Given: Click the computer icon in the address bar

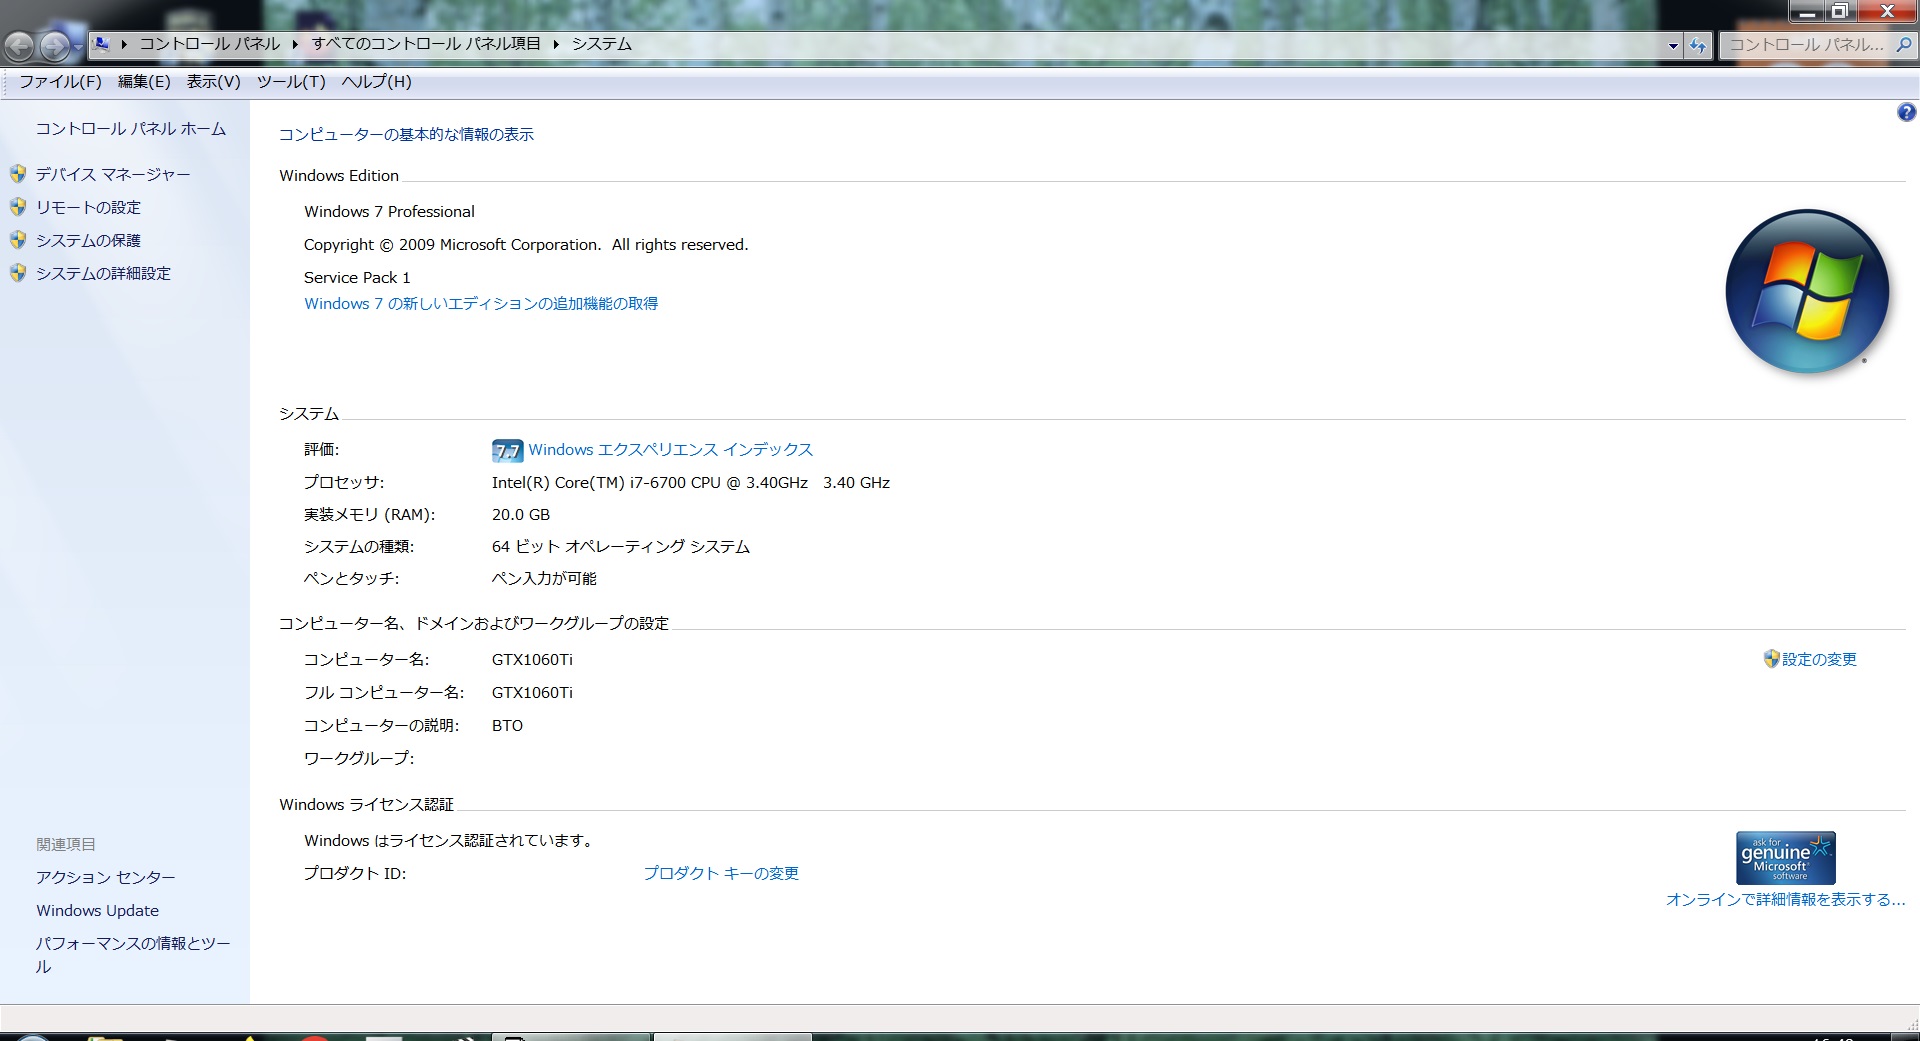Looking at the screenshot, I should [x=101, y=44].
